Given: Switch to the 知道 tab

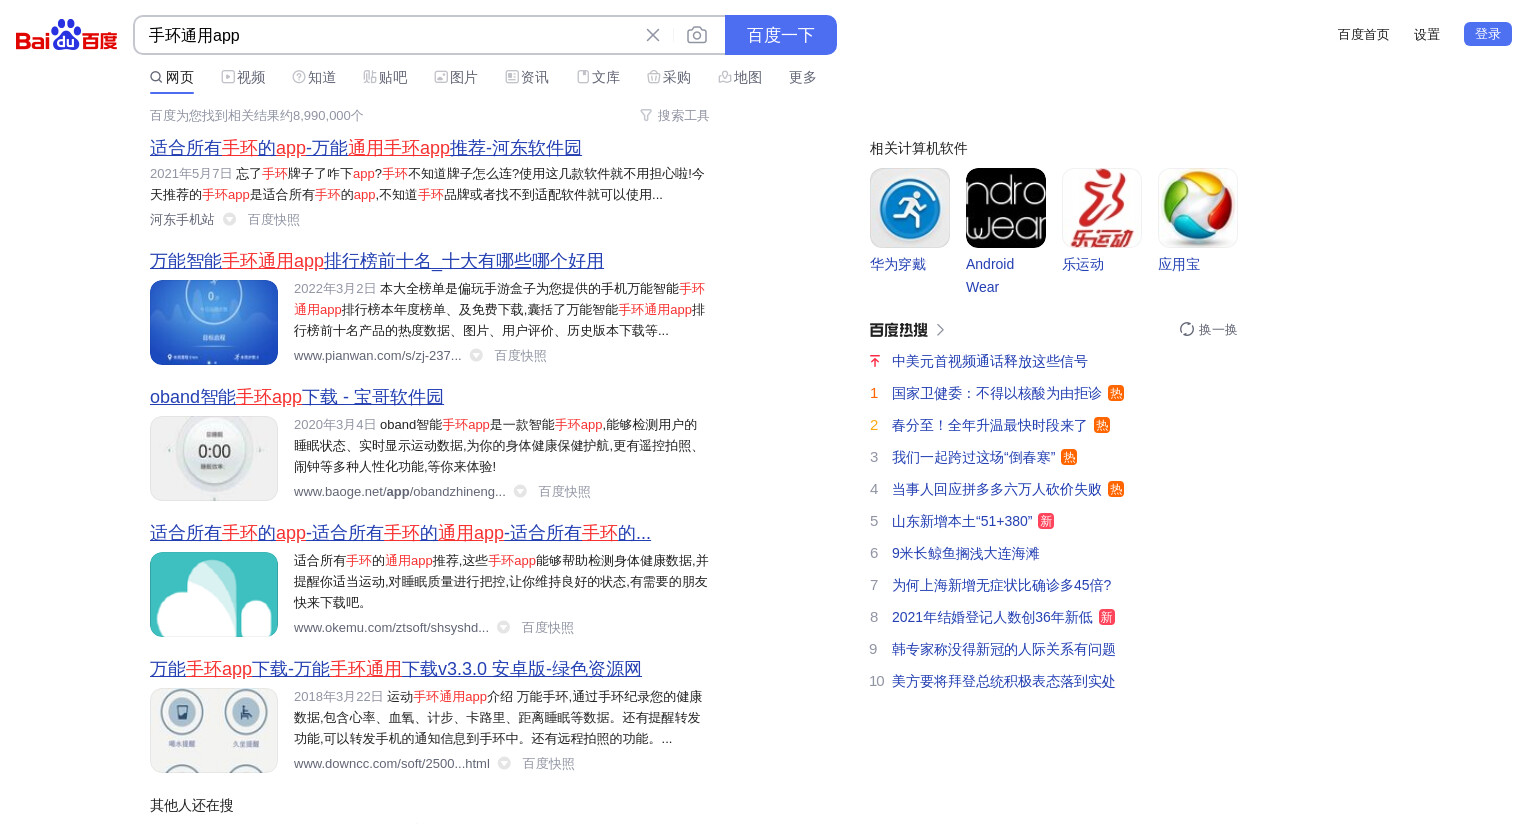Looking at the screenshot, I should (x=314, y=77).
